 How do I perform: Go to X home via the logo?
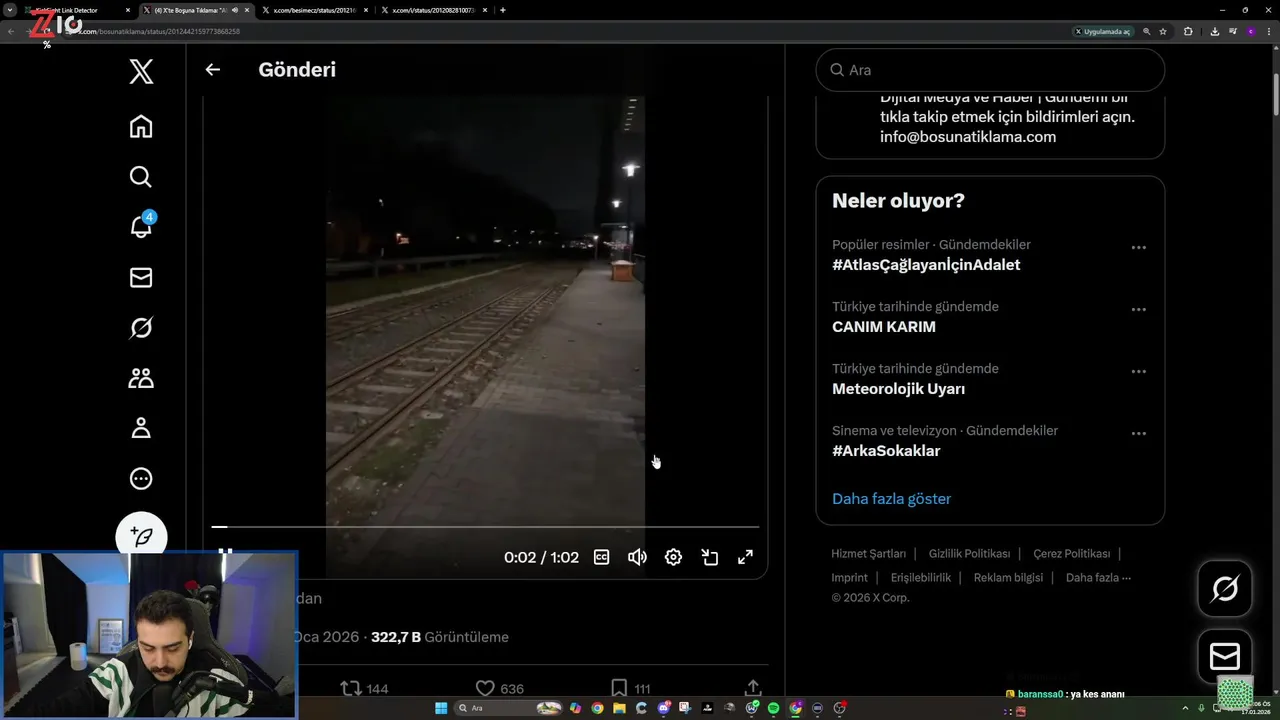click(141, 71)
